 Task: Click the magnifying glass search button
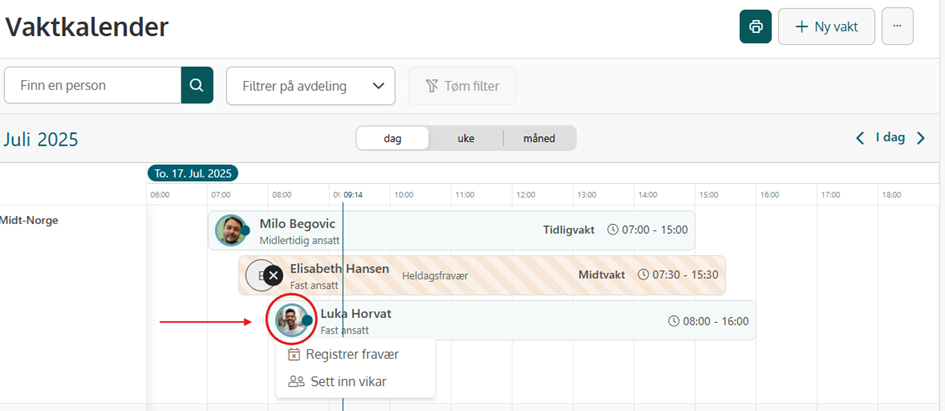click(197, 85)
